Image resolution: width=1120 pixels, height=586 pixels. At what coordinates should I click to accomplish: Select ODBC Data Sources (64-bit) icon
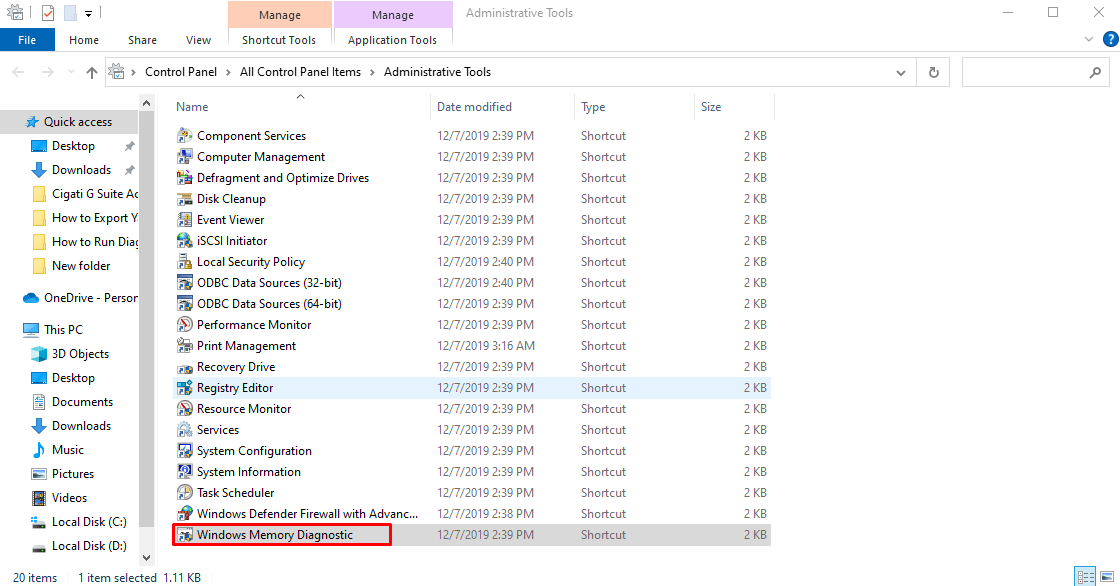pyautogui.click(x=184, y=304)
